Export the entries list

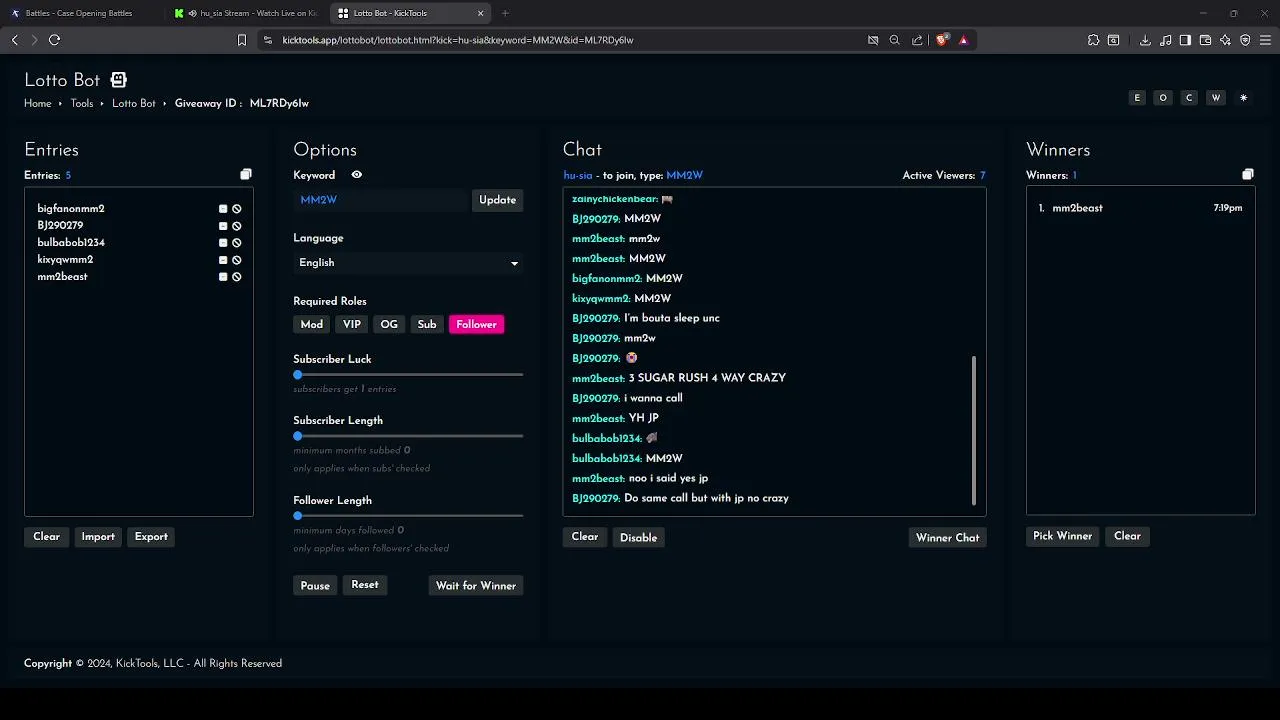click(x=151, y=537)
